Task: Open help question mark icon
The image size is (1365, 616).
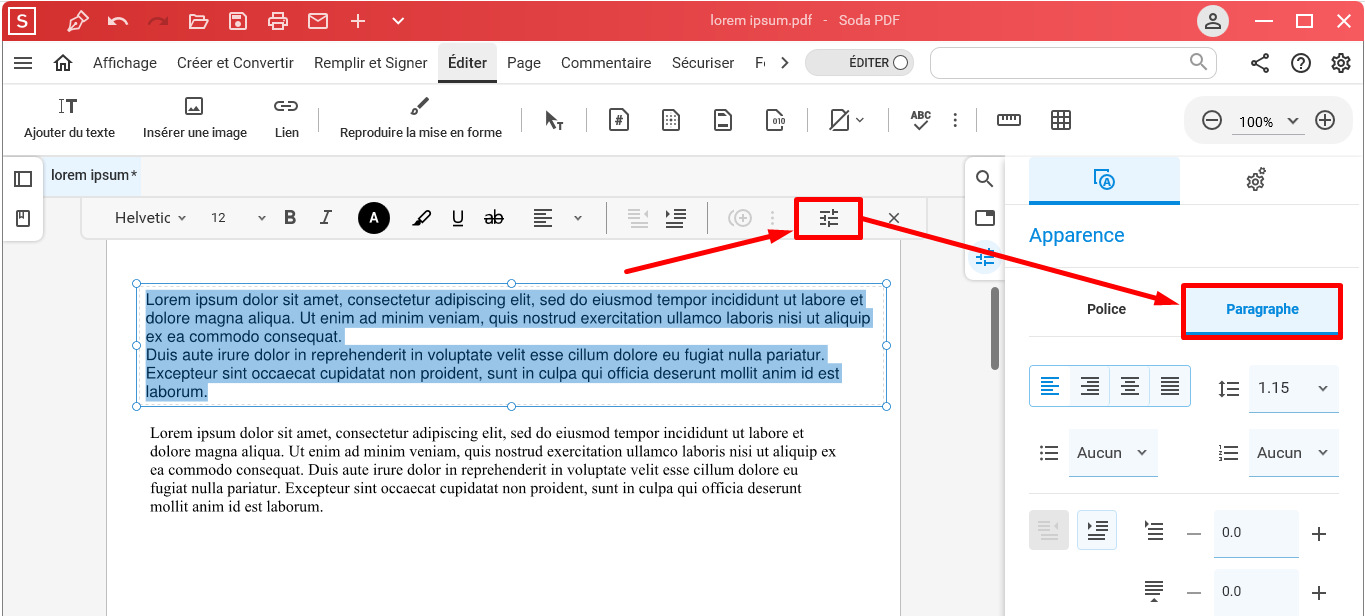Action: point(1301,63)
